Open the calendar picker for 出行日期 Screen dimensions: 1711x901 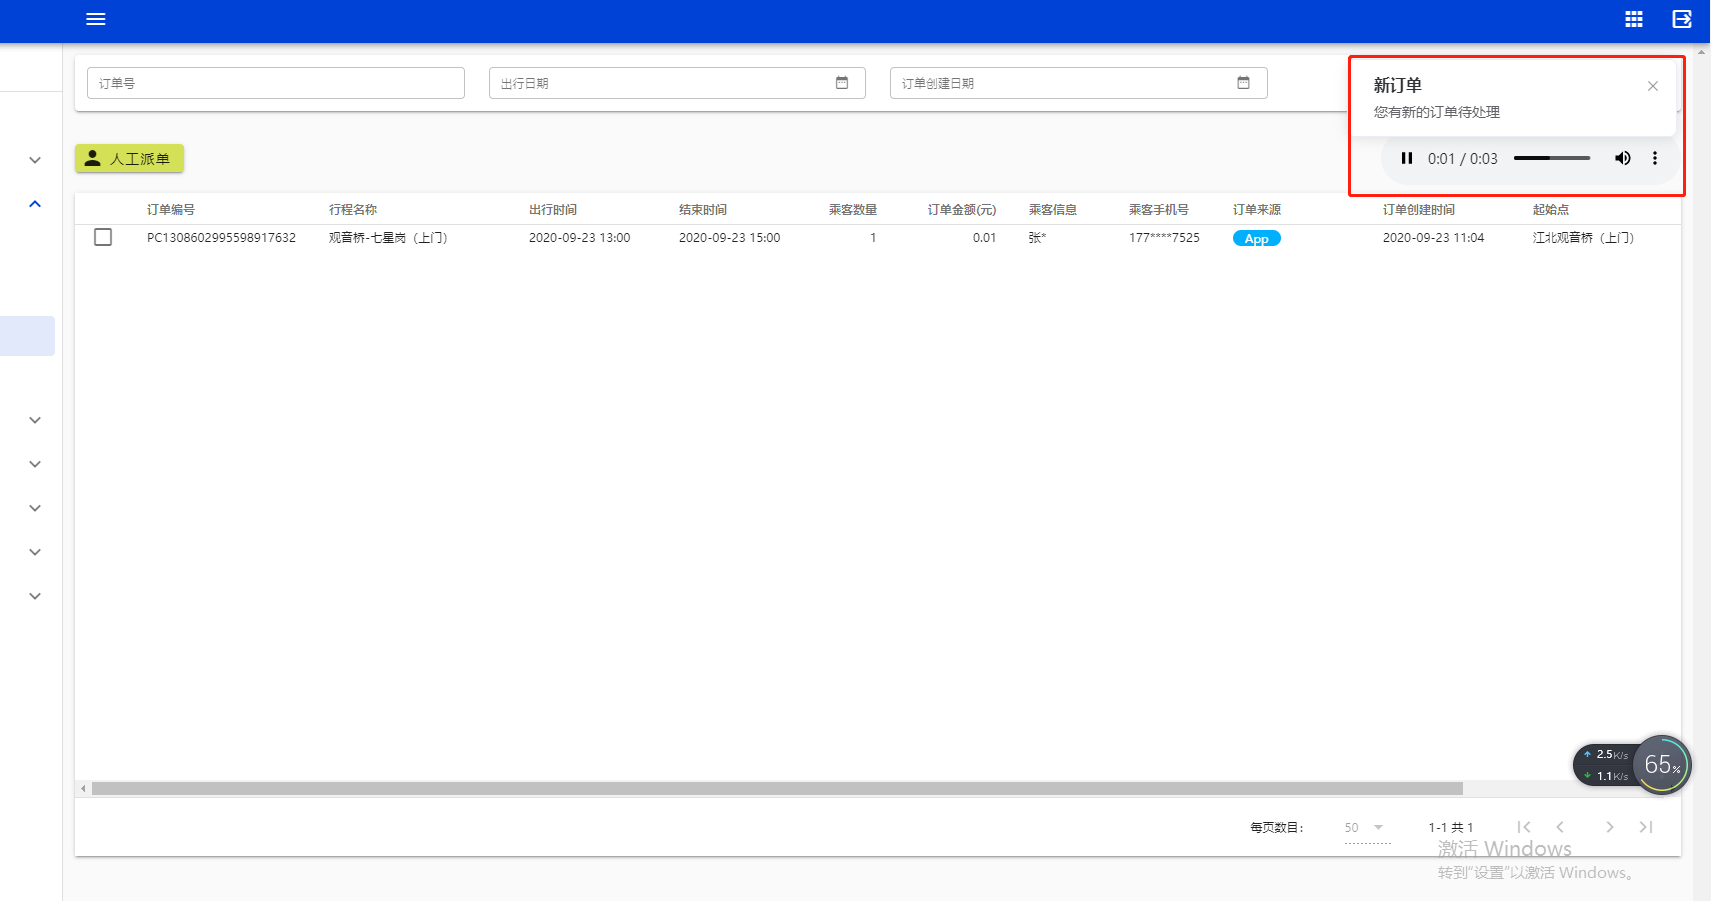(842, 83)
